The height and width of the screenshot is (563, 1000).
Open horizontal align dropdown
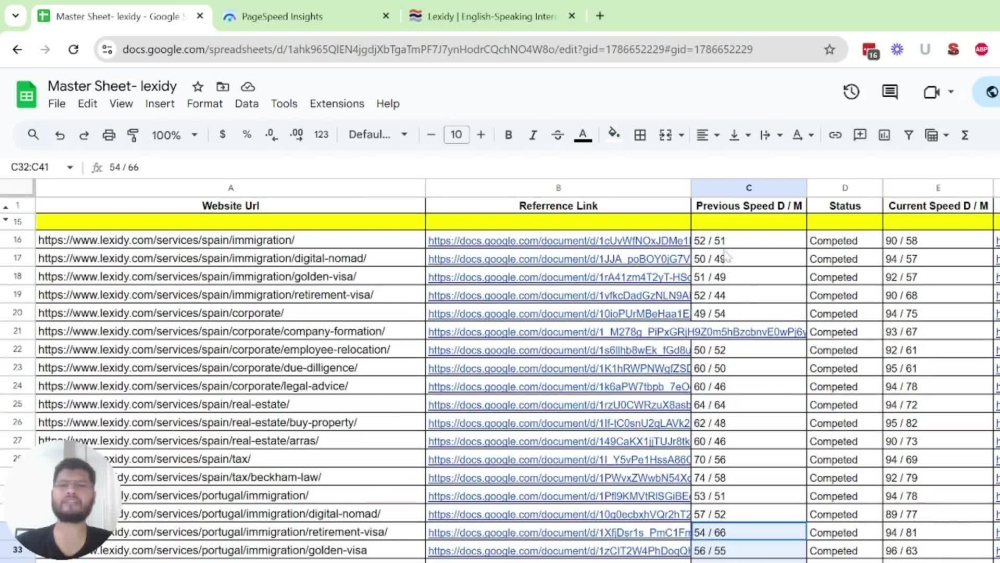click(x=707, y=135)
